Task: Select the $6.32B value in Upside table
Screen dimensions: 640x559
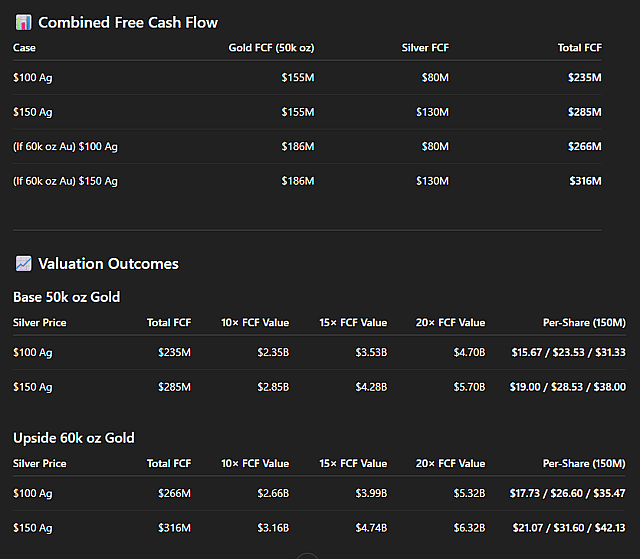Action: coord(469,528)
